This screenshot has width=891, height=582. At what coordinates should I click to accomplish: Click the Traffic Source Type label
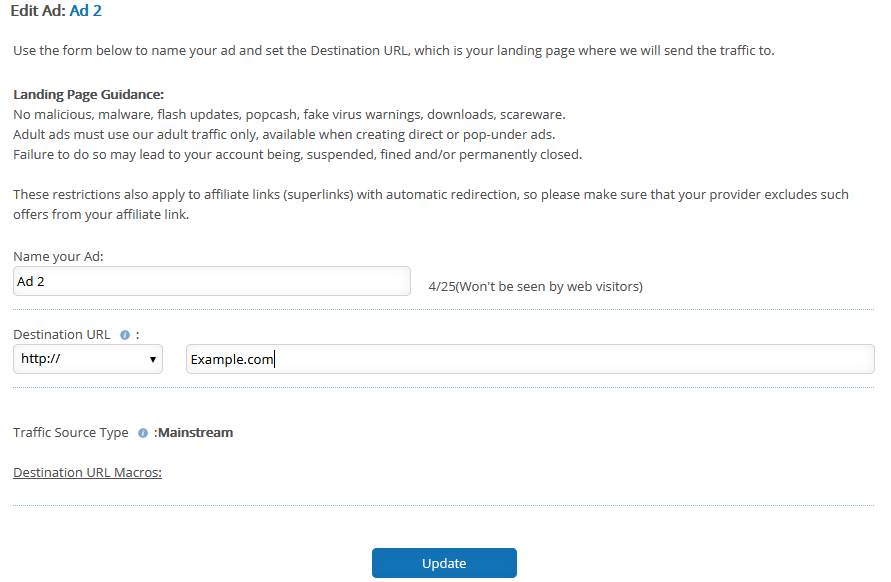coord(71,433)
